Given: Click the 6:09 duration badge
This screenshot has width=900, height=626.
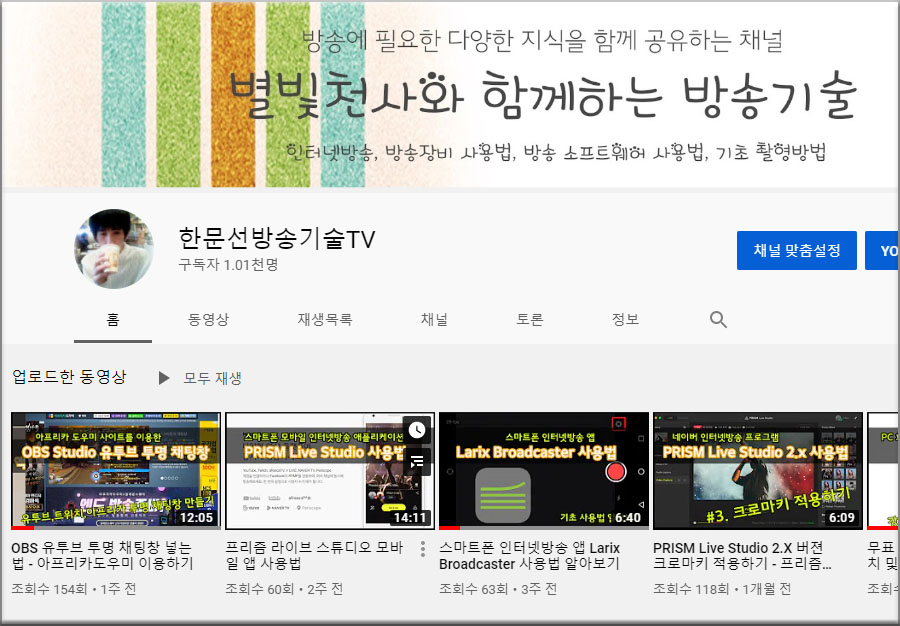Looking at the screenshot, I should [x=842, y=518].
